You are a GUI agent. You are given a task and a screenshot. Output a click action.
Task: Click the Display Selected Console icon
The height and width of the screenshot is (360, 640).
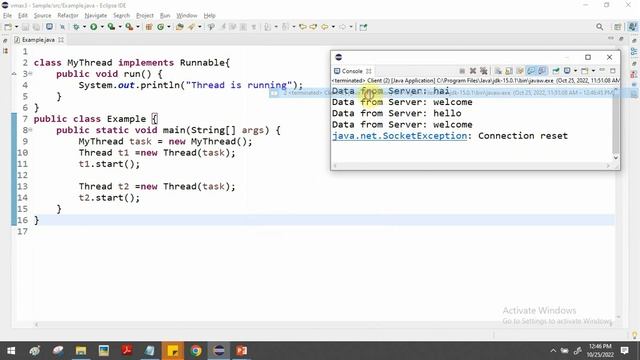[567, 71]
